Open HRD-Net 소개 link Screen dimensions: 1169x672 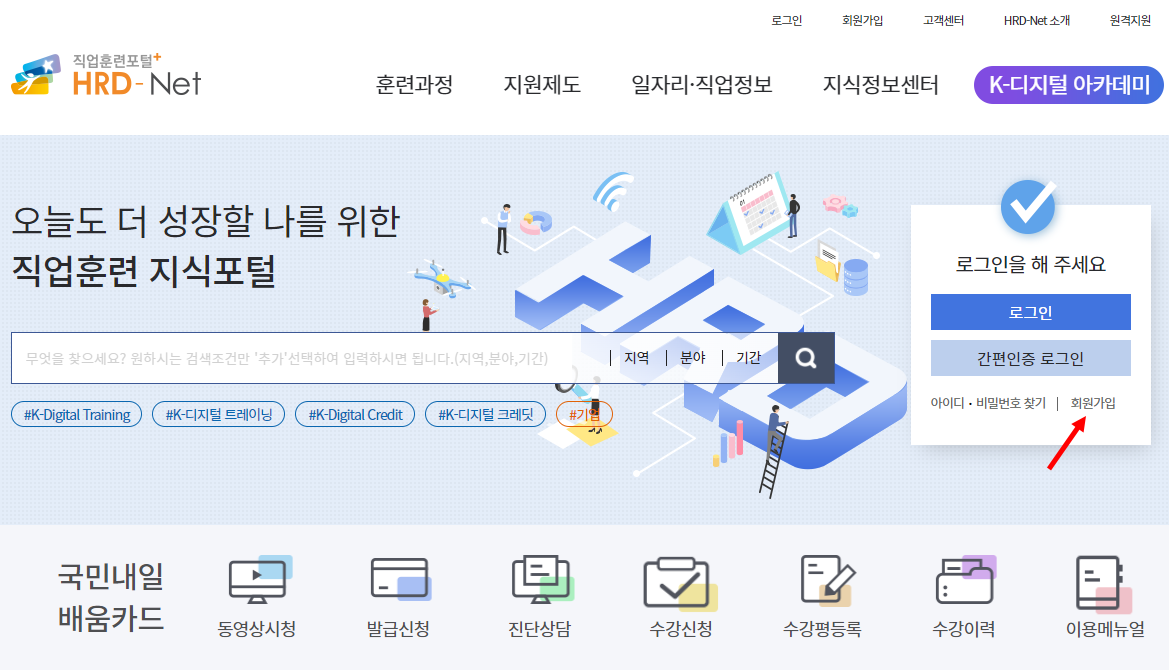coord(1036,21)
